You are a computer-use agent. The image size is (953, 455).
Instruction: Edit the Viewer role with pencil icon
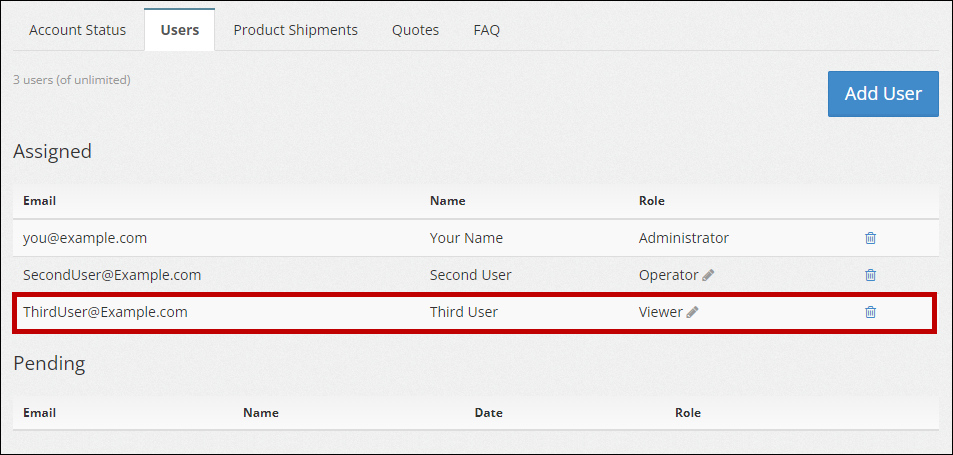click(x=692, y=312)
